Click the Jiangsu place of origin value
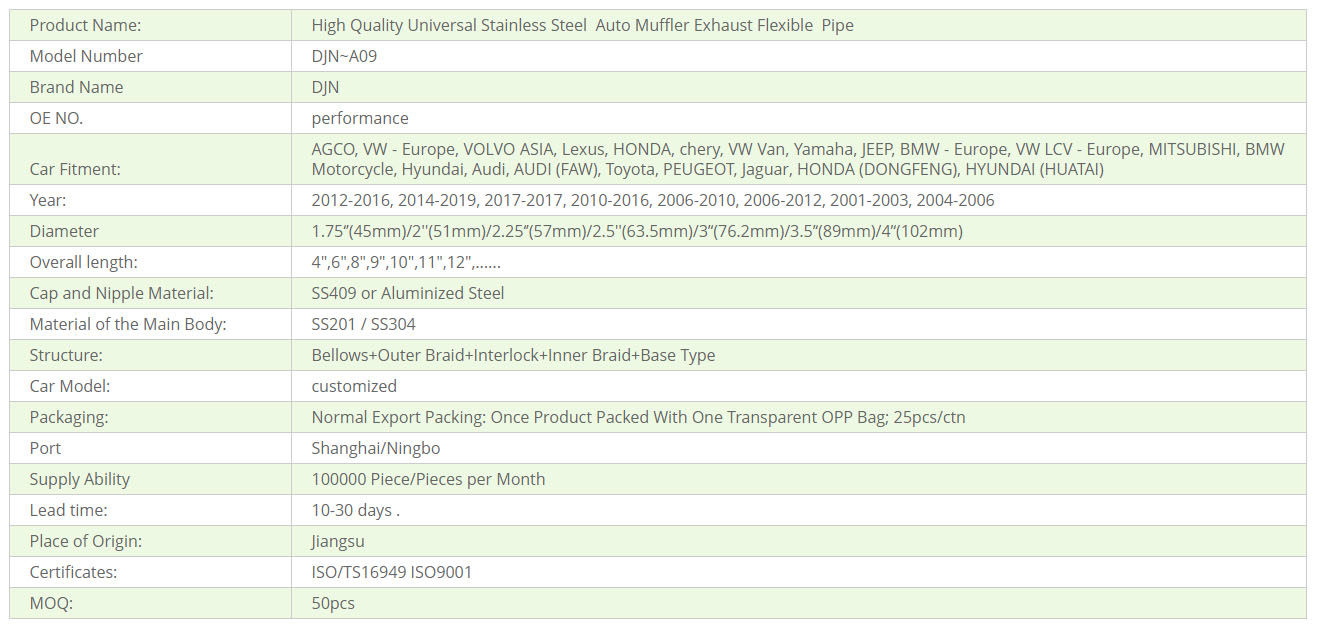The height and width of the screenshot is (632, 1319). tap(338, 541)
